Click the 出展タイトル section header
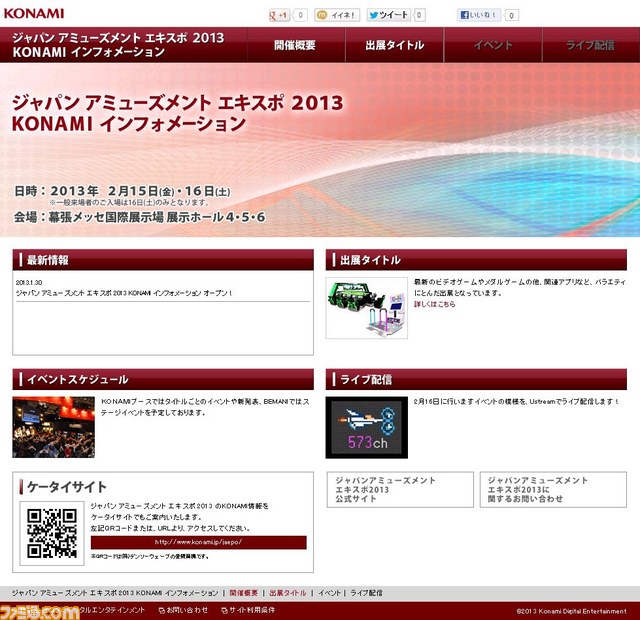The width and height of the screenshot is (640, 620). coord(476,260)
